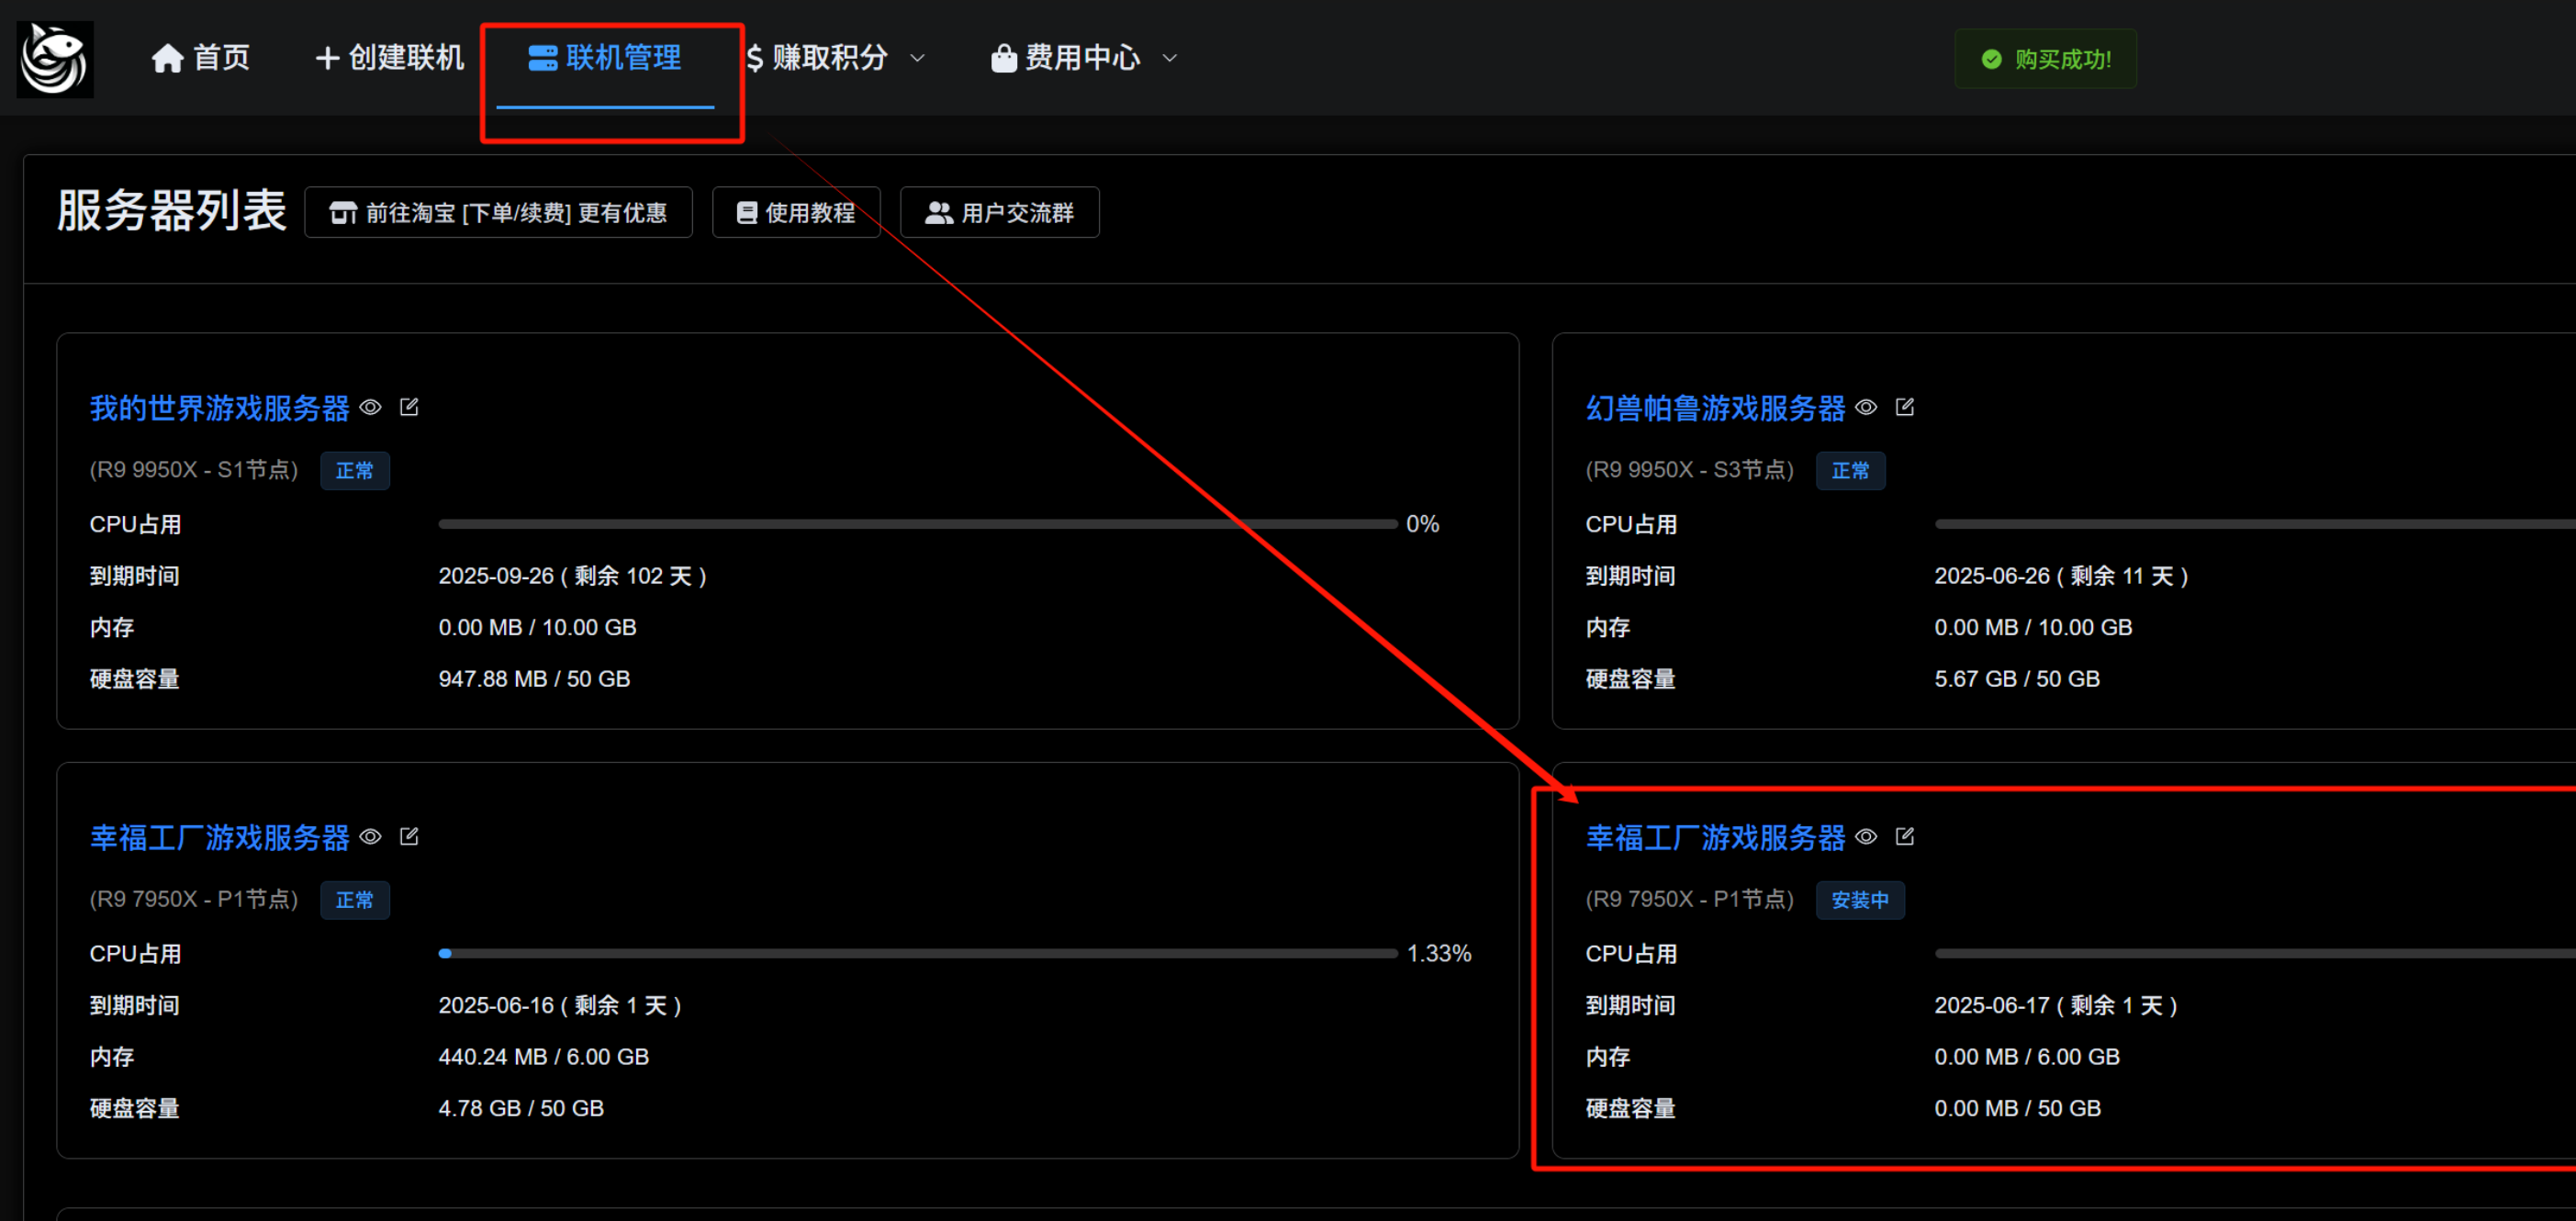Expand the 赚取积分 dropdown chevron
The image size is (2576, 1221).
click(917, 58)
